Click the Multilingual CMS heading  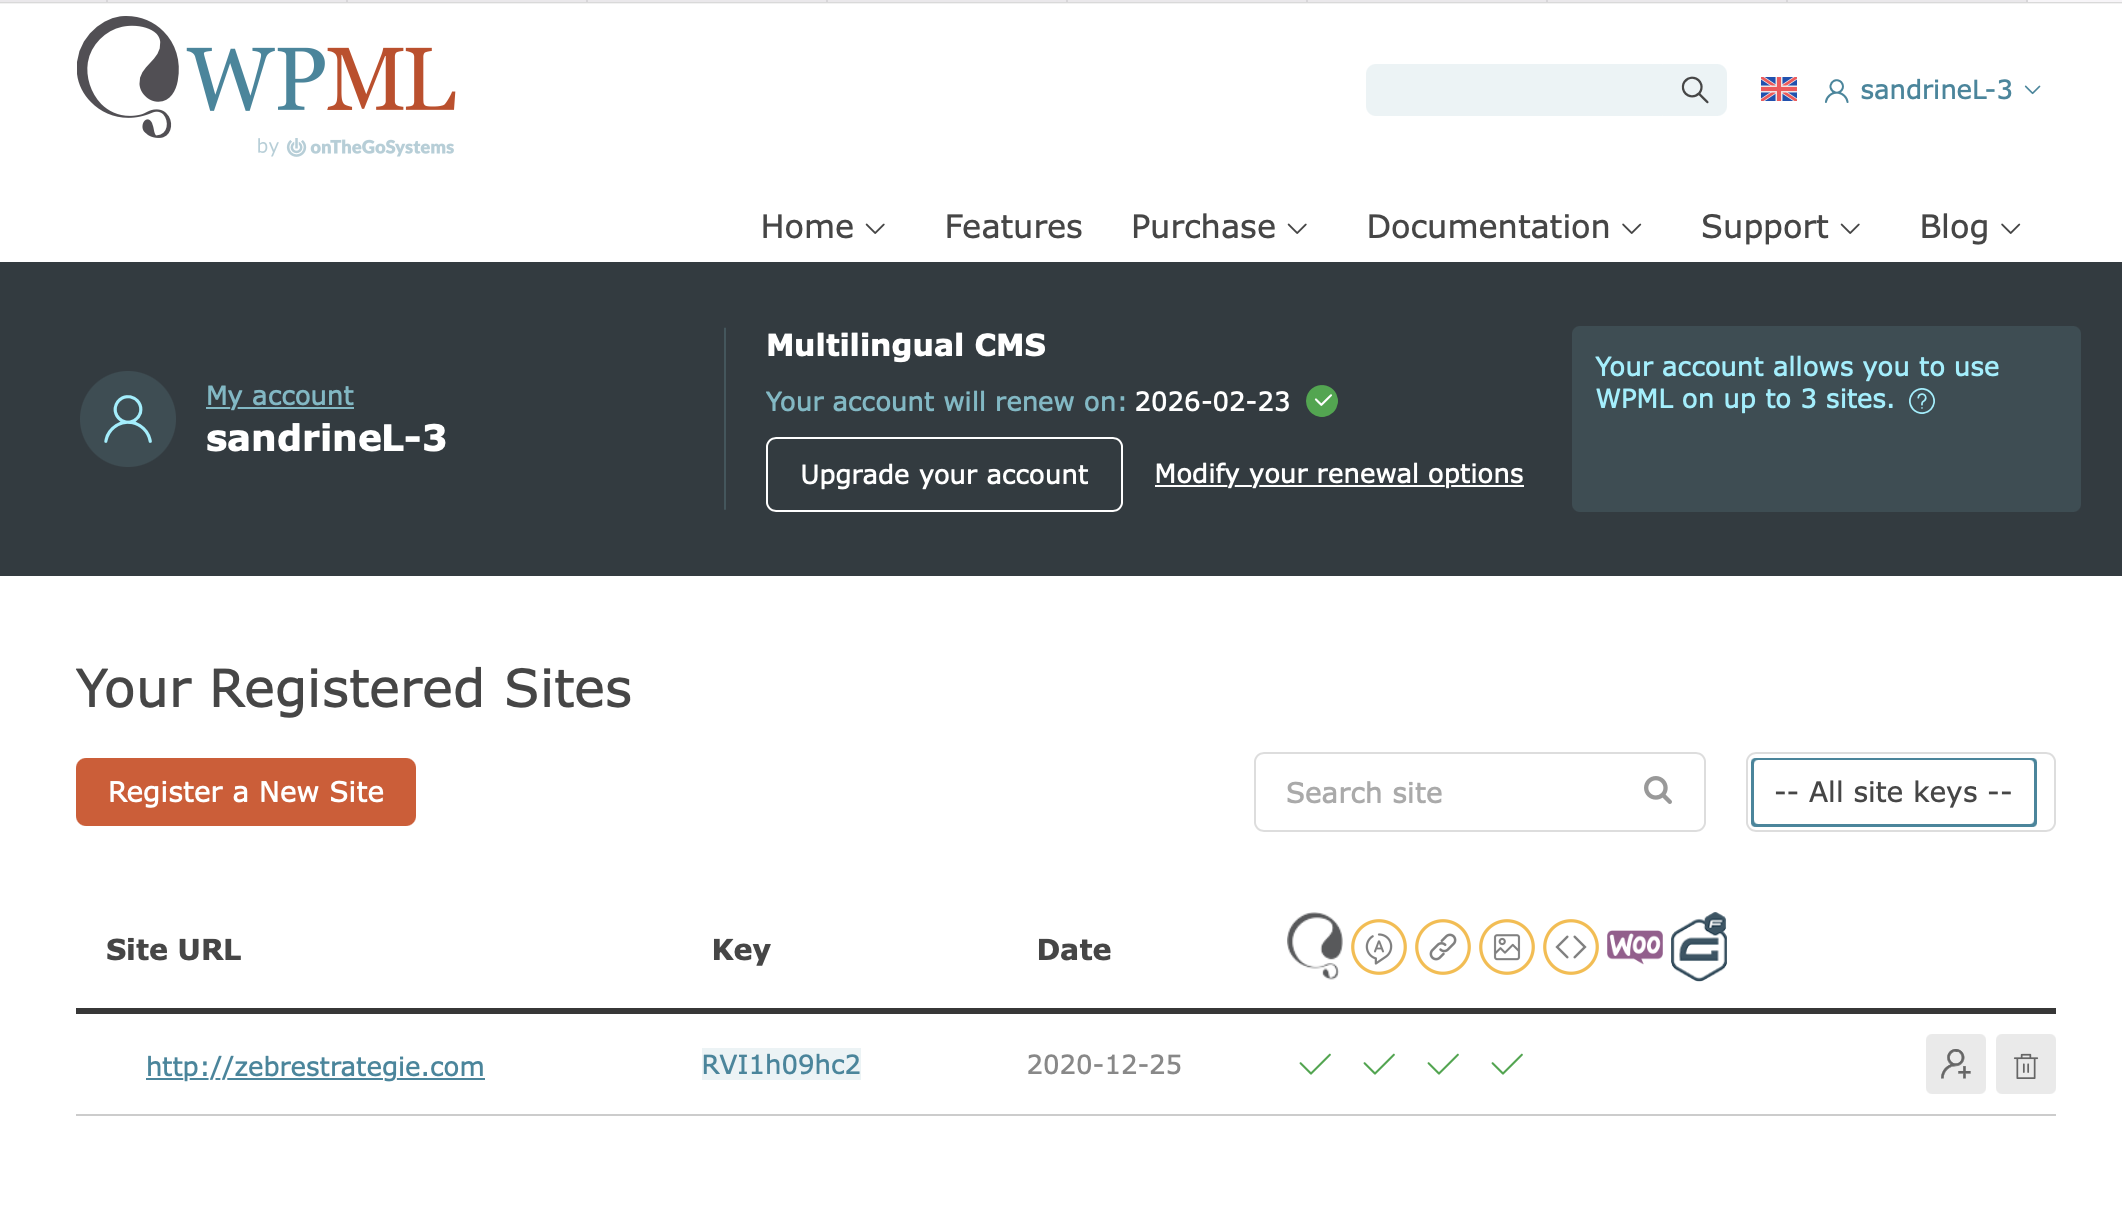906,345
